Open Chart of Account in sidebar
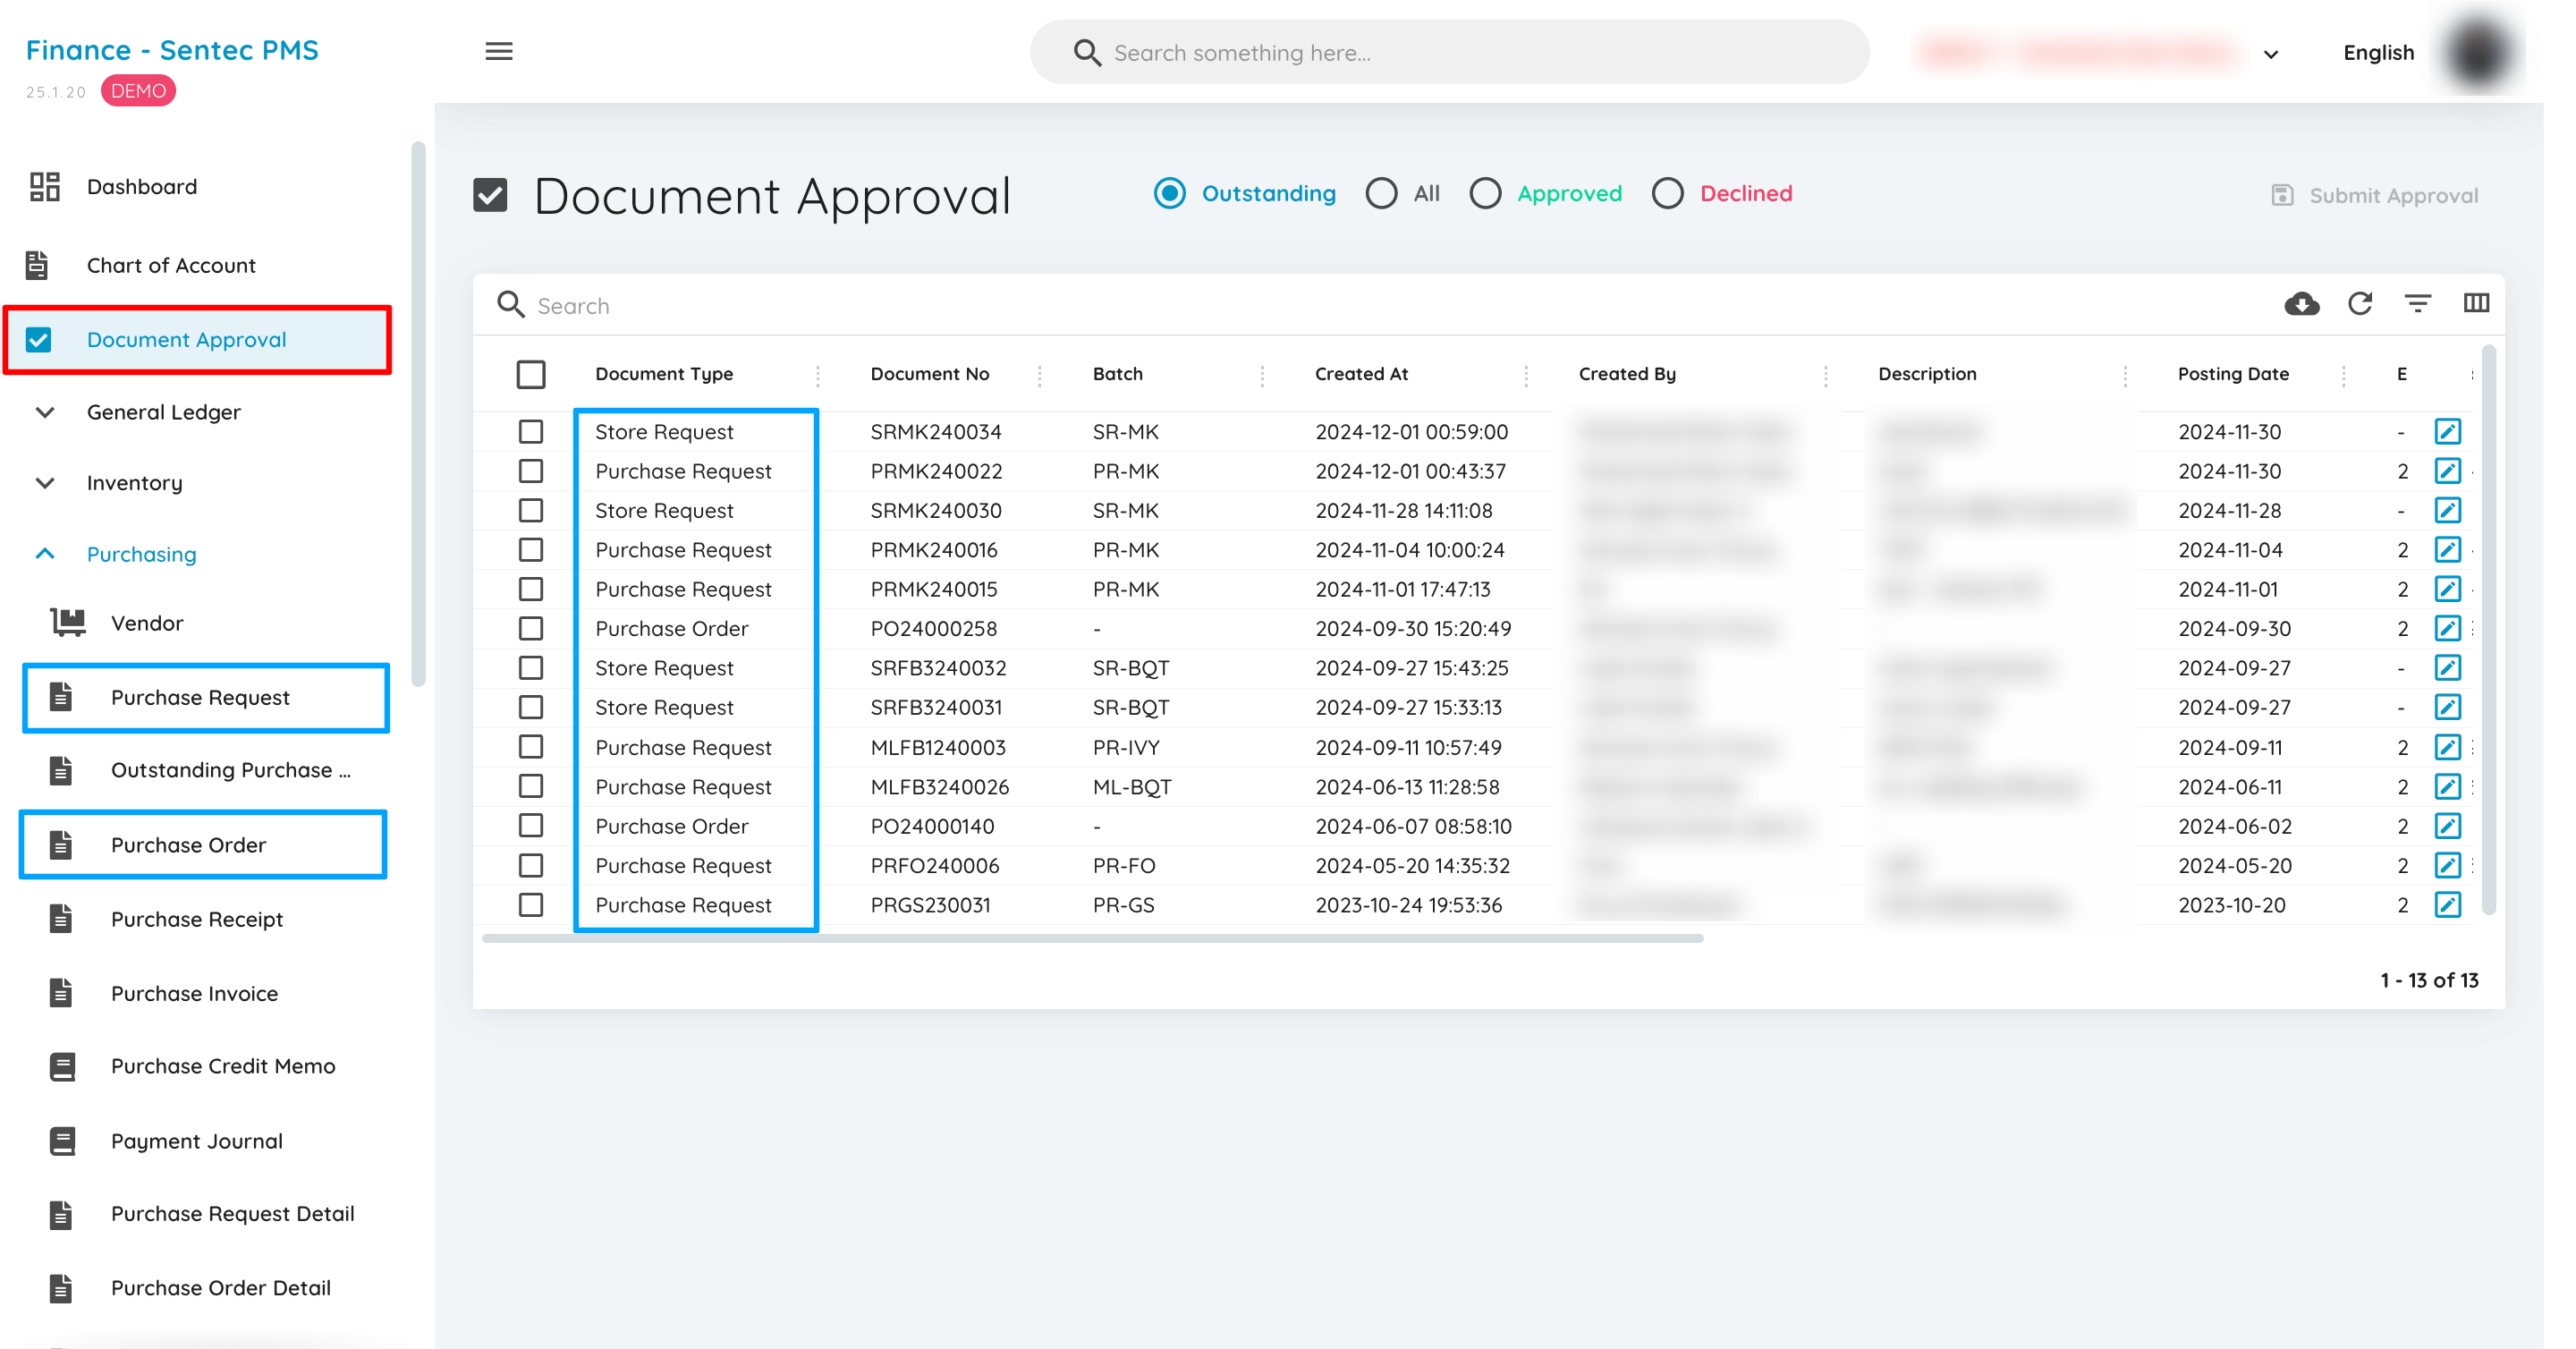Viewport: 2576px width, 1349px height. (170, 265)
